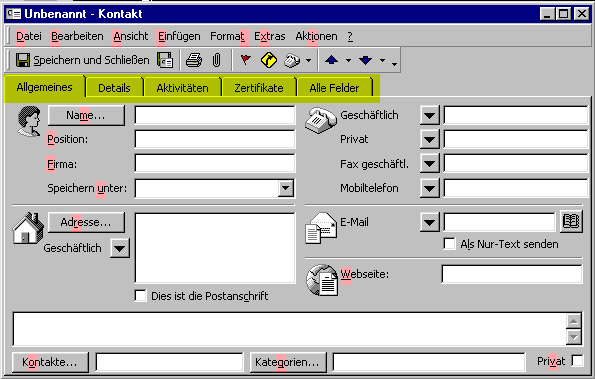Click into the Geschäftlich phone number field
The width and height of the screenshot is (595, 379).
tap(516, 115)
